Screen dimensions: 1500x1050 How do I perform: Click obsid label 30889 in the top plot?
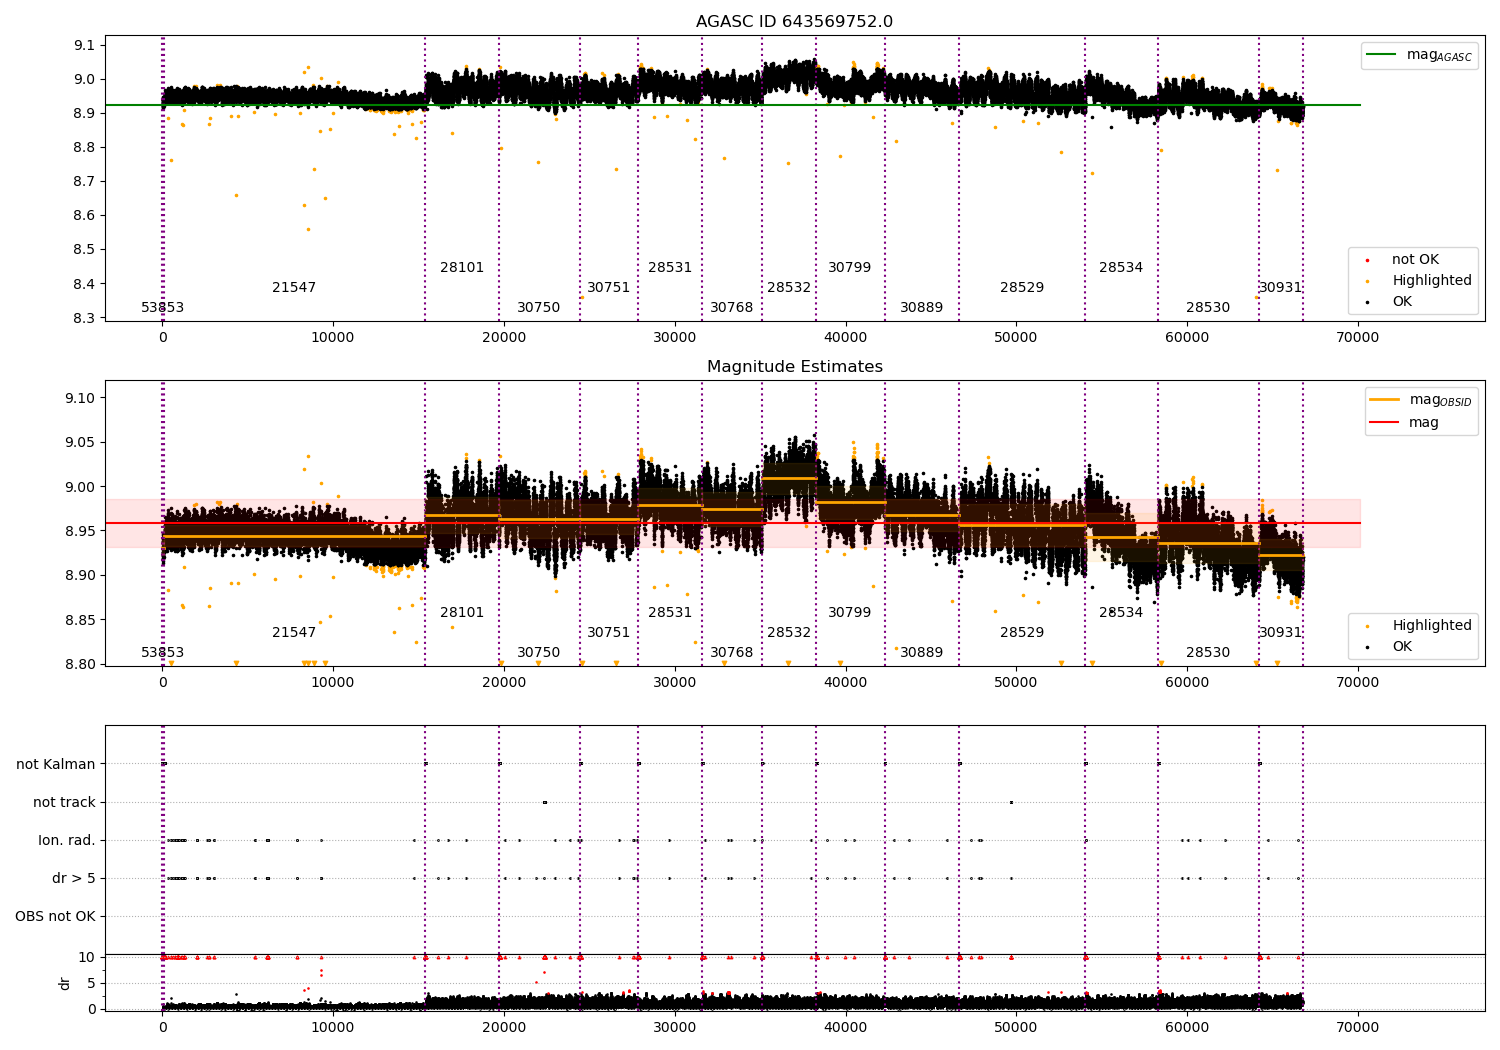tap(922, 308)
